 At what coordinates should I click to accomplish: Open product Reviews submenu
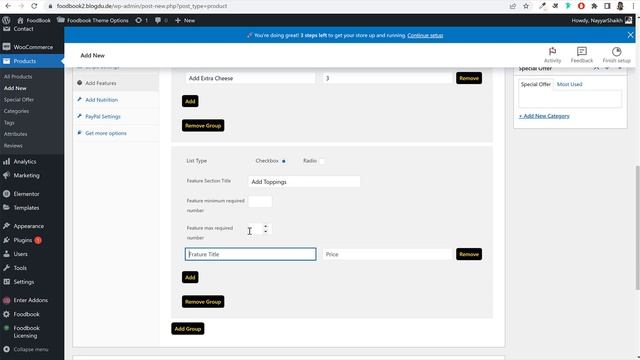coord(13,146)
